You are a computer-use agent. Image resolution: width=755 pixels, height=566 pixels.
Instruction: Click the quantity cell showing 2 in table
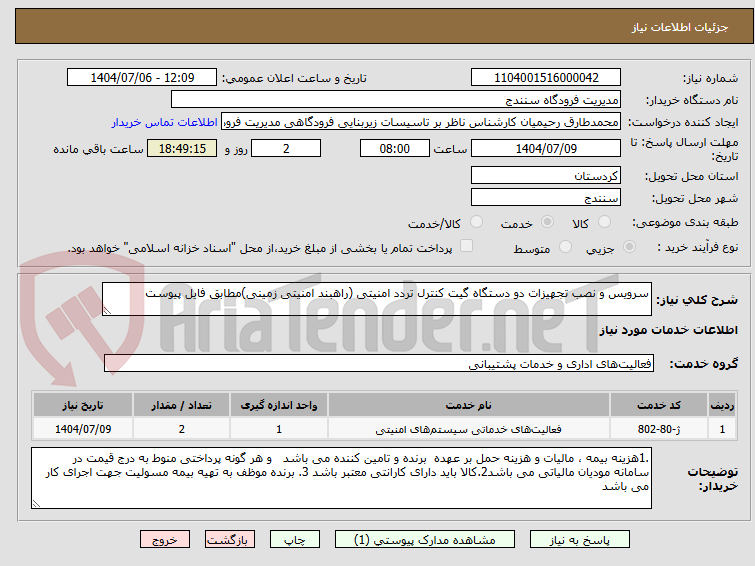pos(182,429)
